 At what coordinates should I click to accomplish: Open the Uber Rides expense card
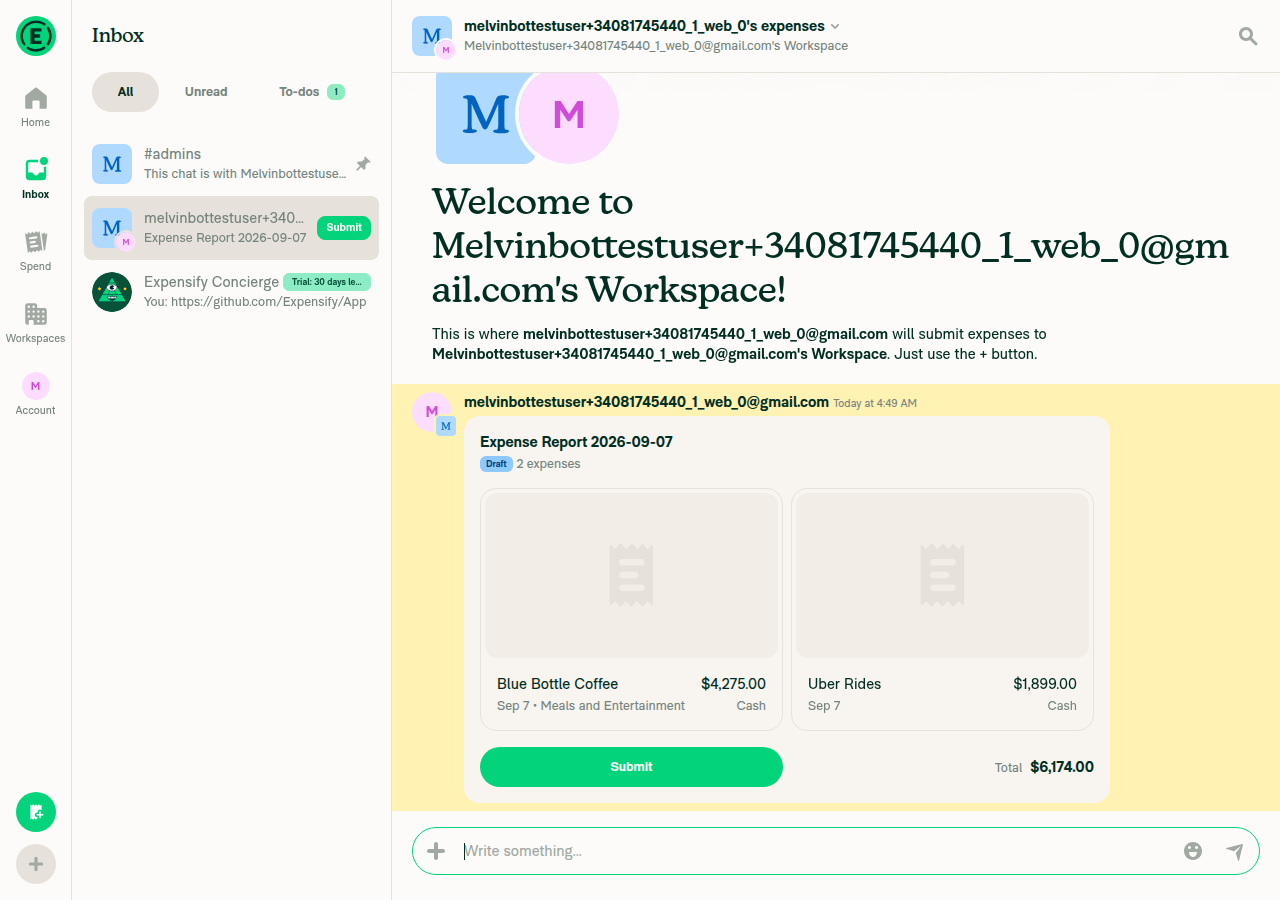click(942, 609)
